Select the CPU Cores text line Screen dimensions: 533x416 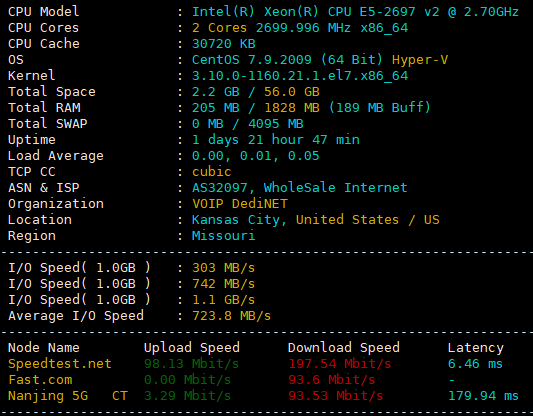(x=208, y=28)
